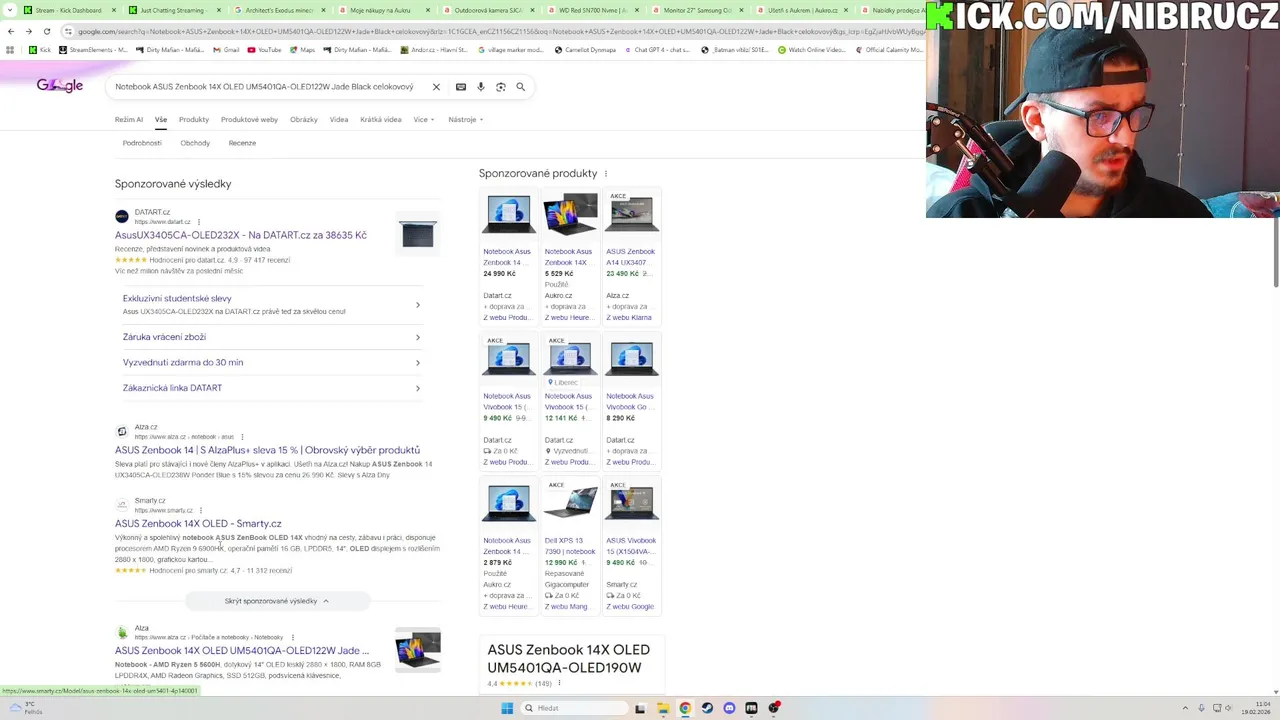Viewport: 1280px width, 720px height.
Task: Submit search with magnifier icon
Action: (521, 87)
